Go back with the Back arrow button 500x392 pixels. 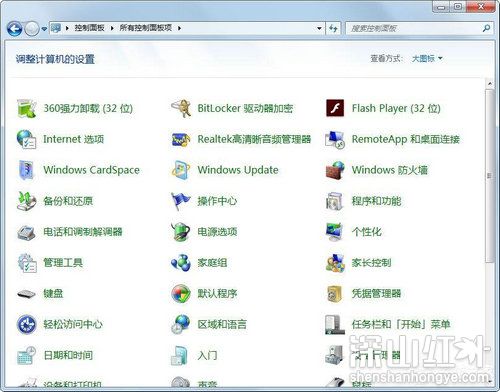click(x=15, y=29)
